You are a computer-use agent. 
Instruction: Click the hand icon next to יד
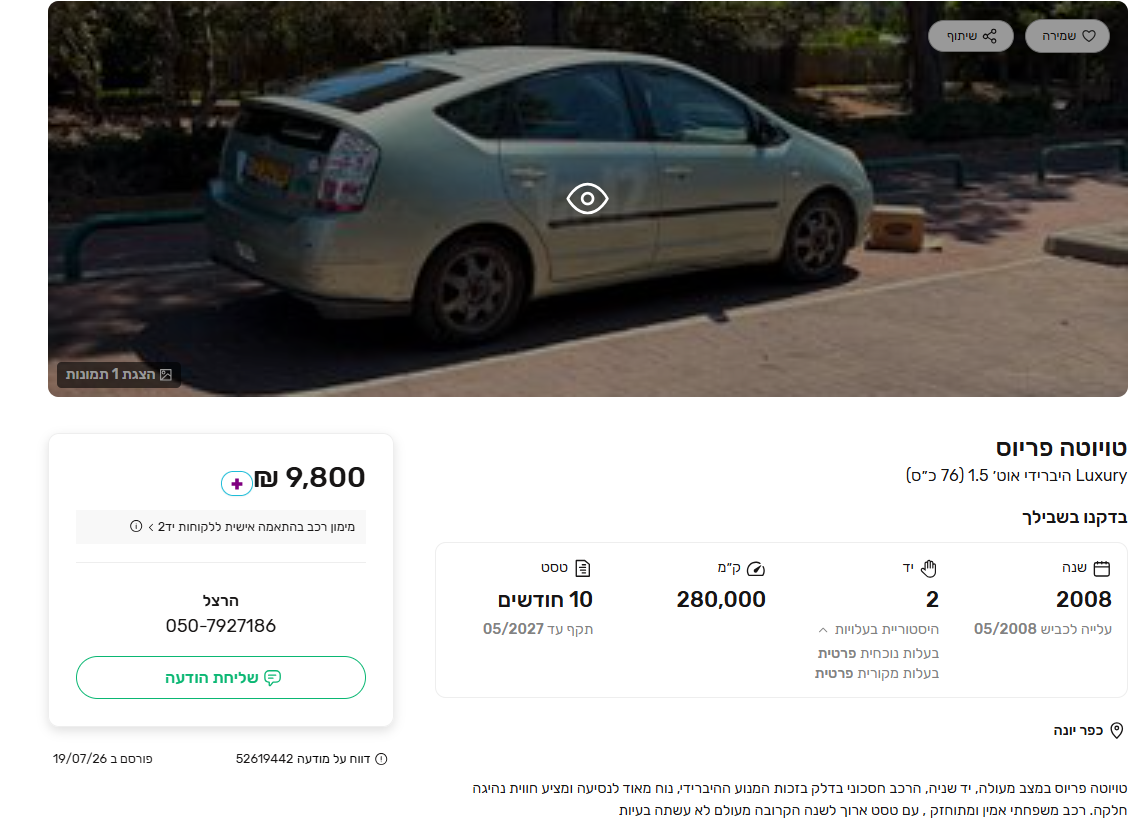tap(929, 568)
